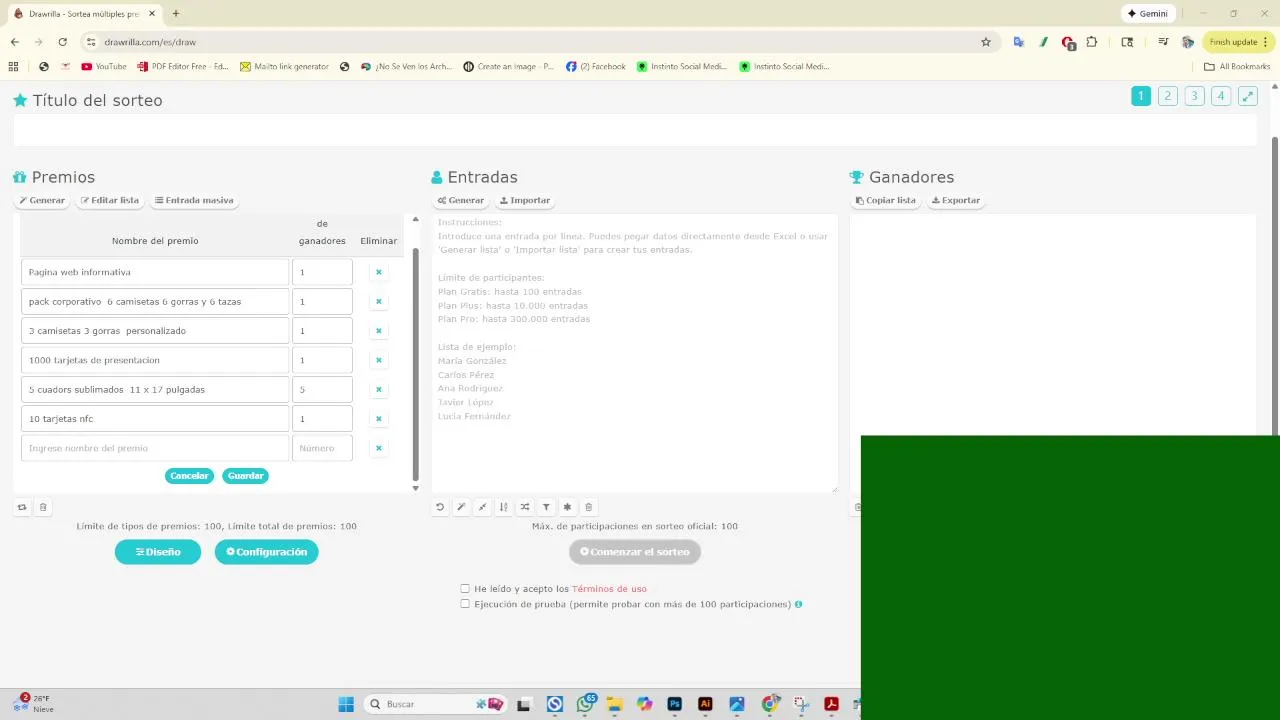
Task: Open the YouTube bookmark
Action: pyautogui.click(x=104, y=67)
